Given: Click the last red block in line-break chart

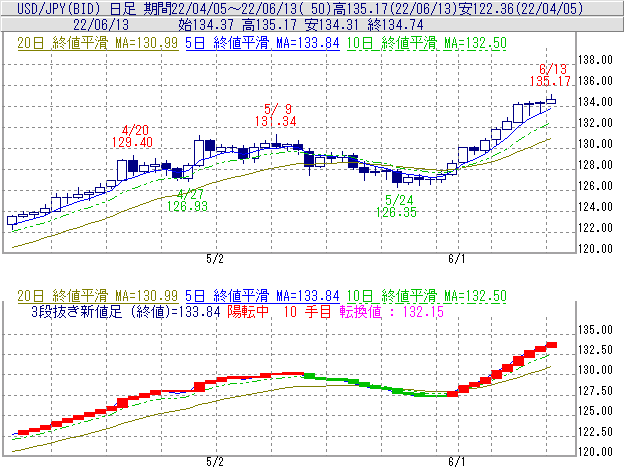Looking at the screenshot, I should tap(552, 345).
